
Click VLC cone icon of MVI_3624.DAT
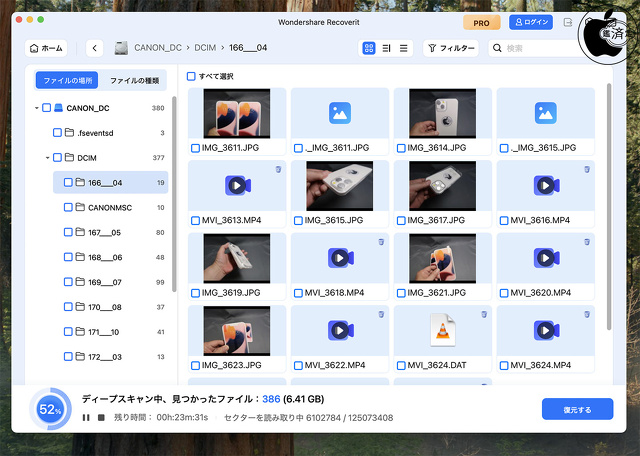(x=443, y=330)
